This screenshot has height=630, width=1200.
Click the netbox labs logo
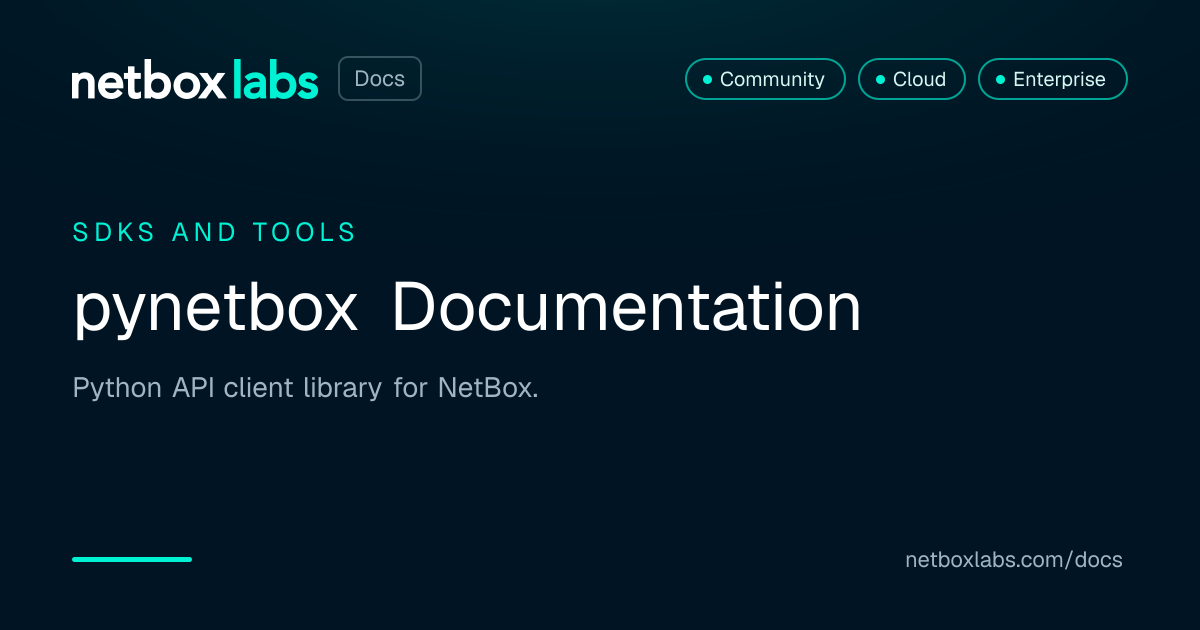tap(195, 80)
